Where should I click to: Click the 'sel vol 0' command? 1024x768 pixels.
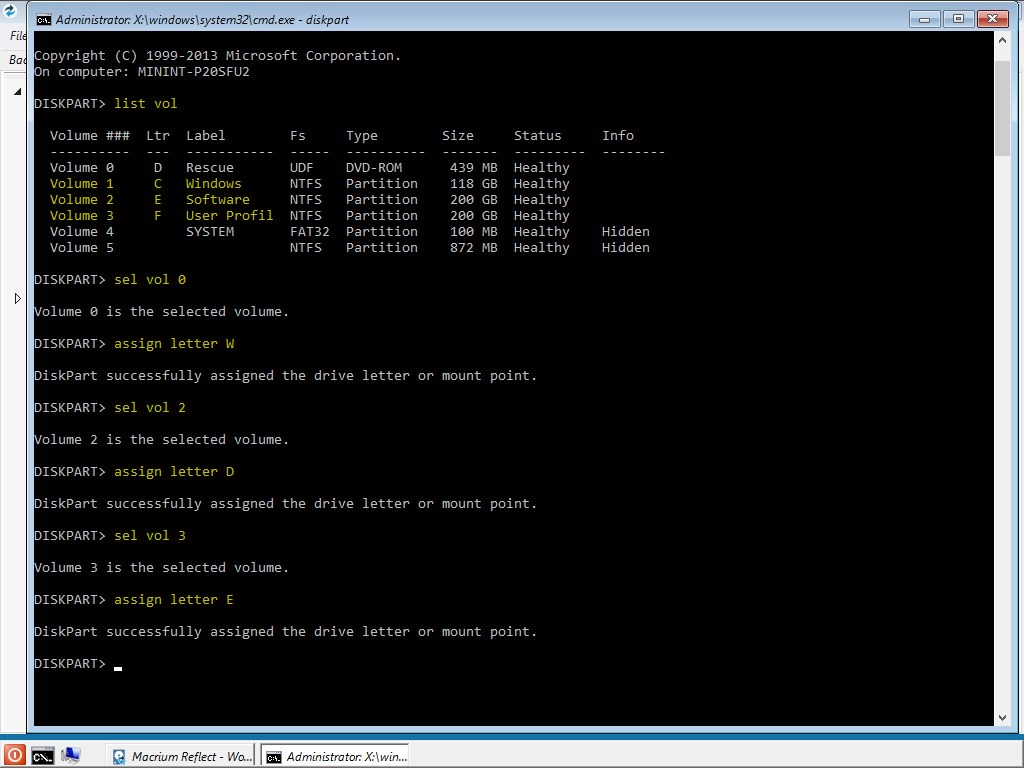click(150, 280)
